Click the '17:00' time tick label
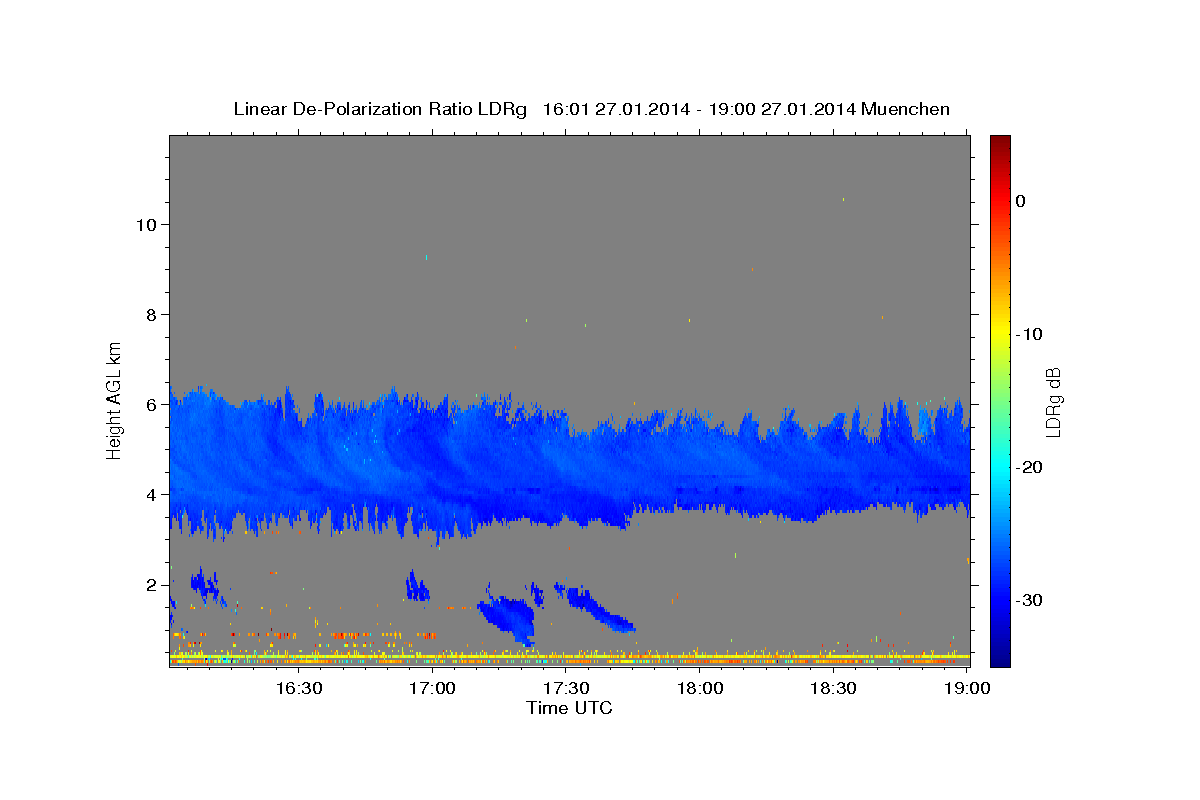Image resolution: width=1200 pixels, height=800 pixels. [x=433, y=688]
